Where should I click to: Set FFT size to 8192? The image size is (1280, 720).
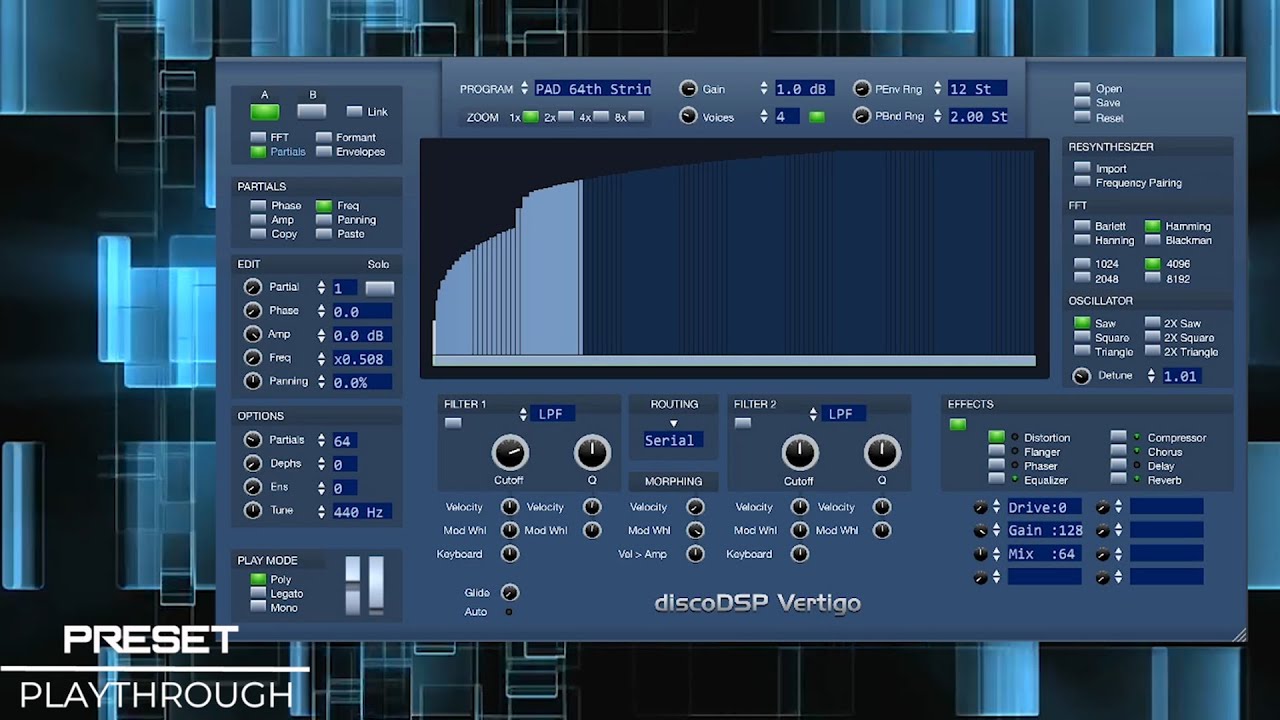(x=1153, y=279)
